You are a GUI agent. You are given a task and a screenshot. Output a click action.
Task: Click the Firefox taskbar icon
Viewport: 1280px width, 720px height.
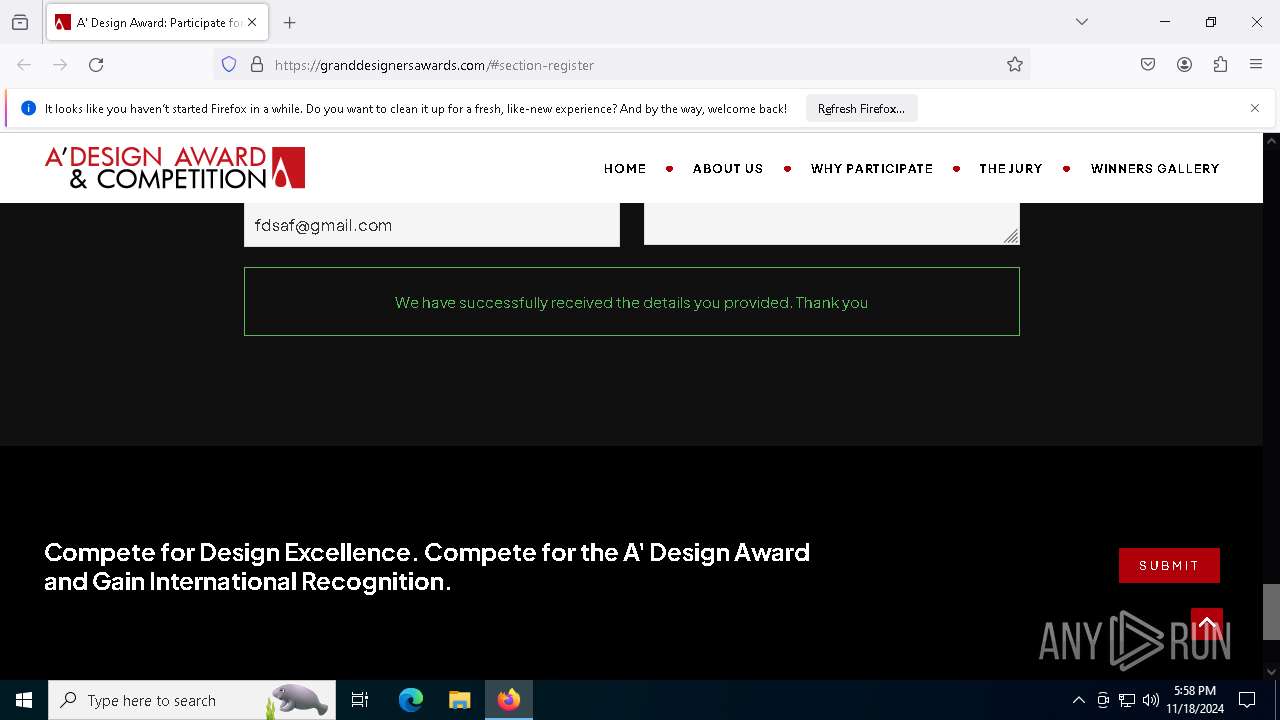tap(509, 700)
